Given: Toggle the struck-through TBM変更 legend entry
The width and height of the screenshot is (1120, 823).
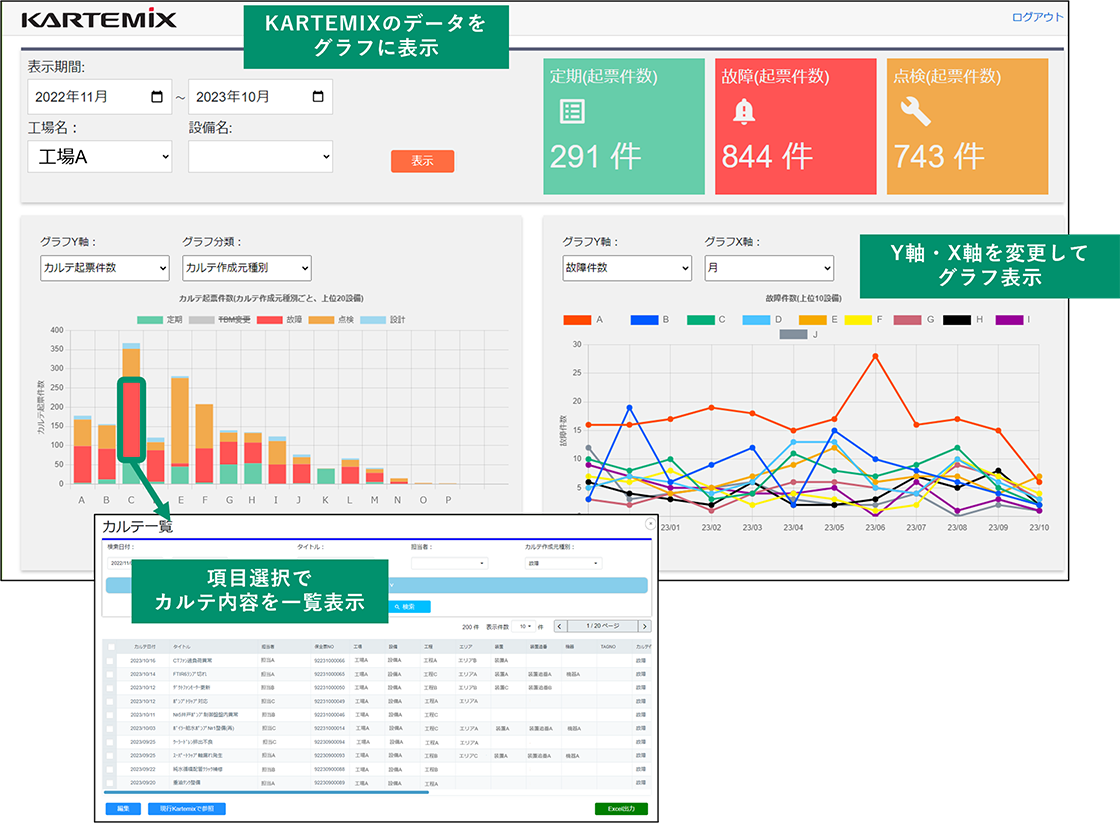Looking at the screenshot, I should click(219, 320).
